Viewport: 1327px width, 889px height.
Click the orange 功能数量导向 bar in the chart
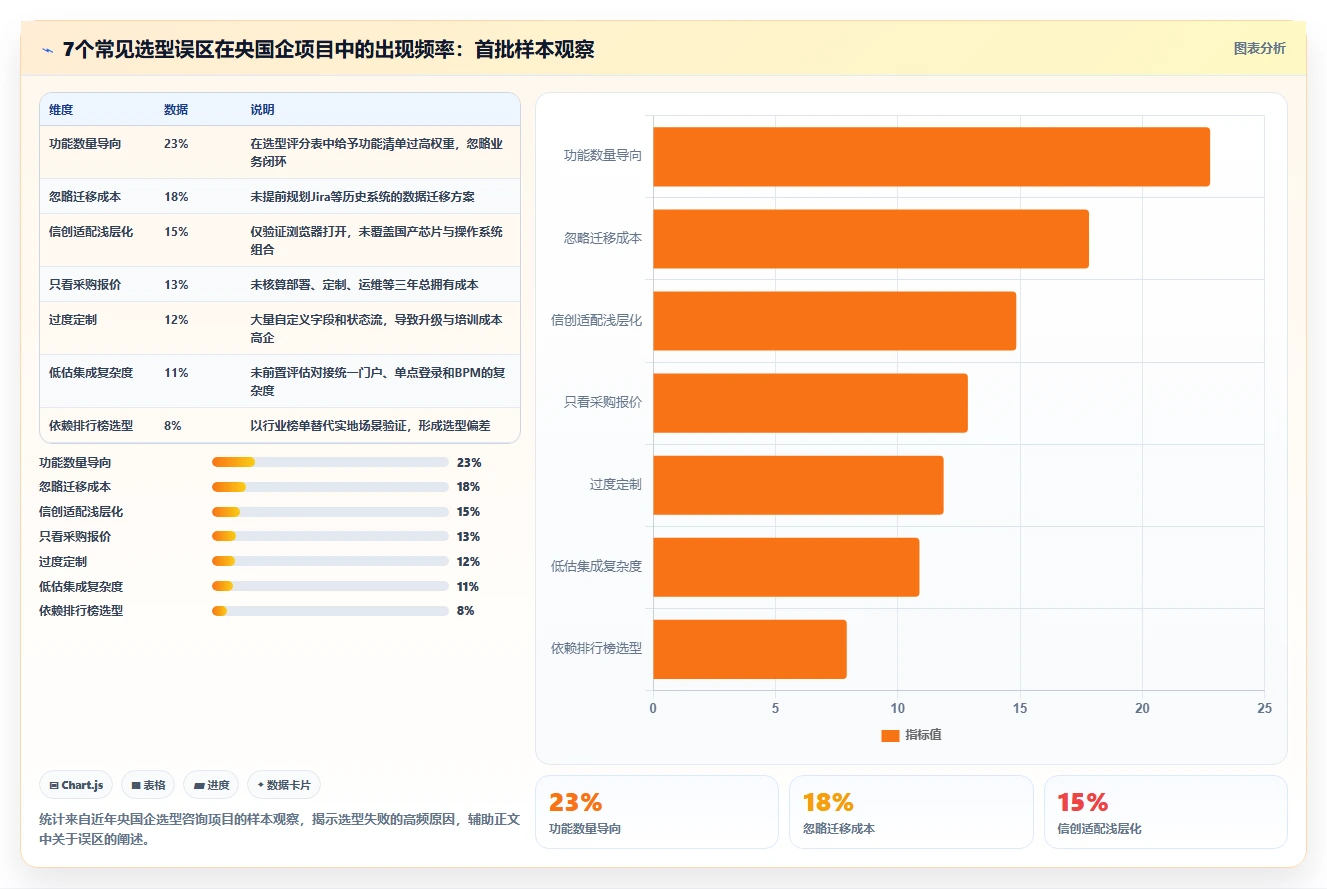tap(932, 157)
